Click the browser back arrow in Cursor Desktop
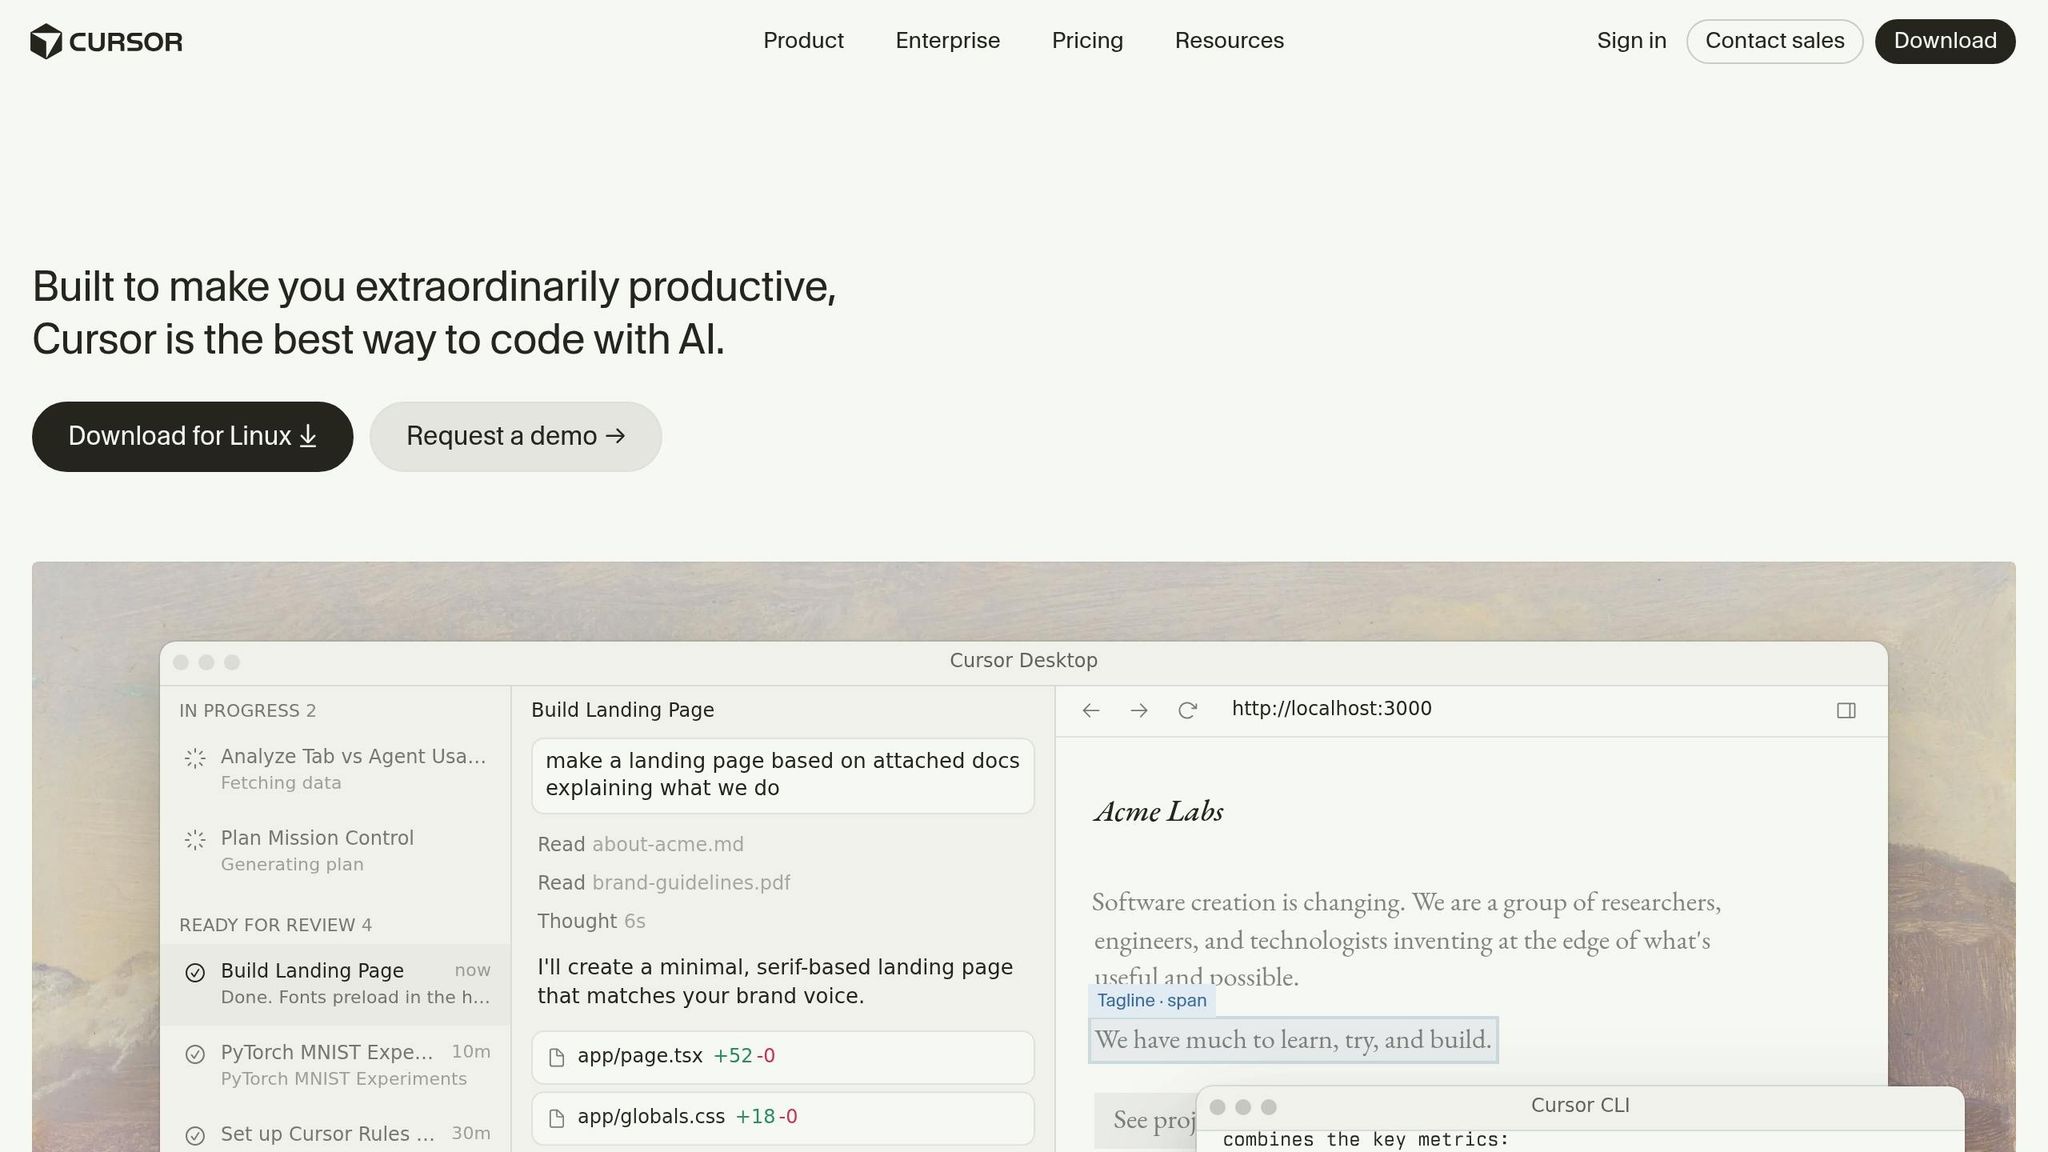2048x1152 pixels. pos(1091,710)
